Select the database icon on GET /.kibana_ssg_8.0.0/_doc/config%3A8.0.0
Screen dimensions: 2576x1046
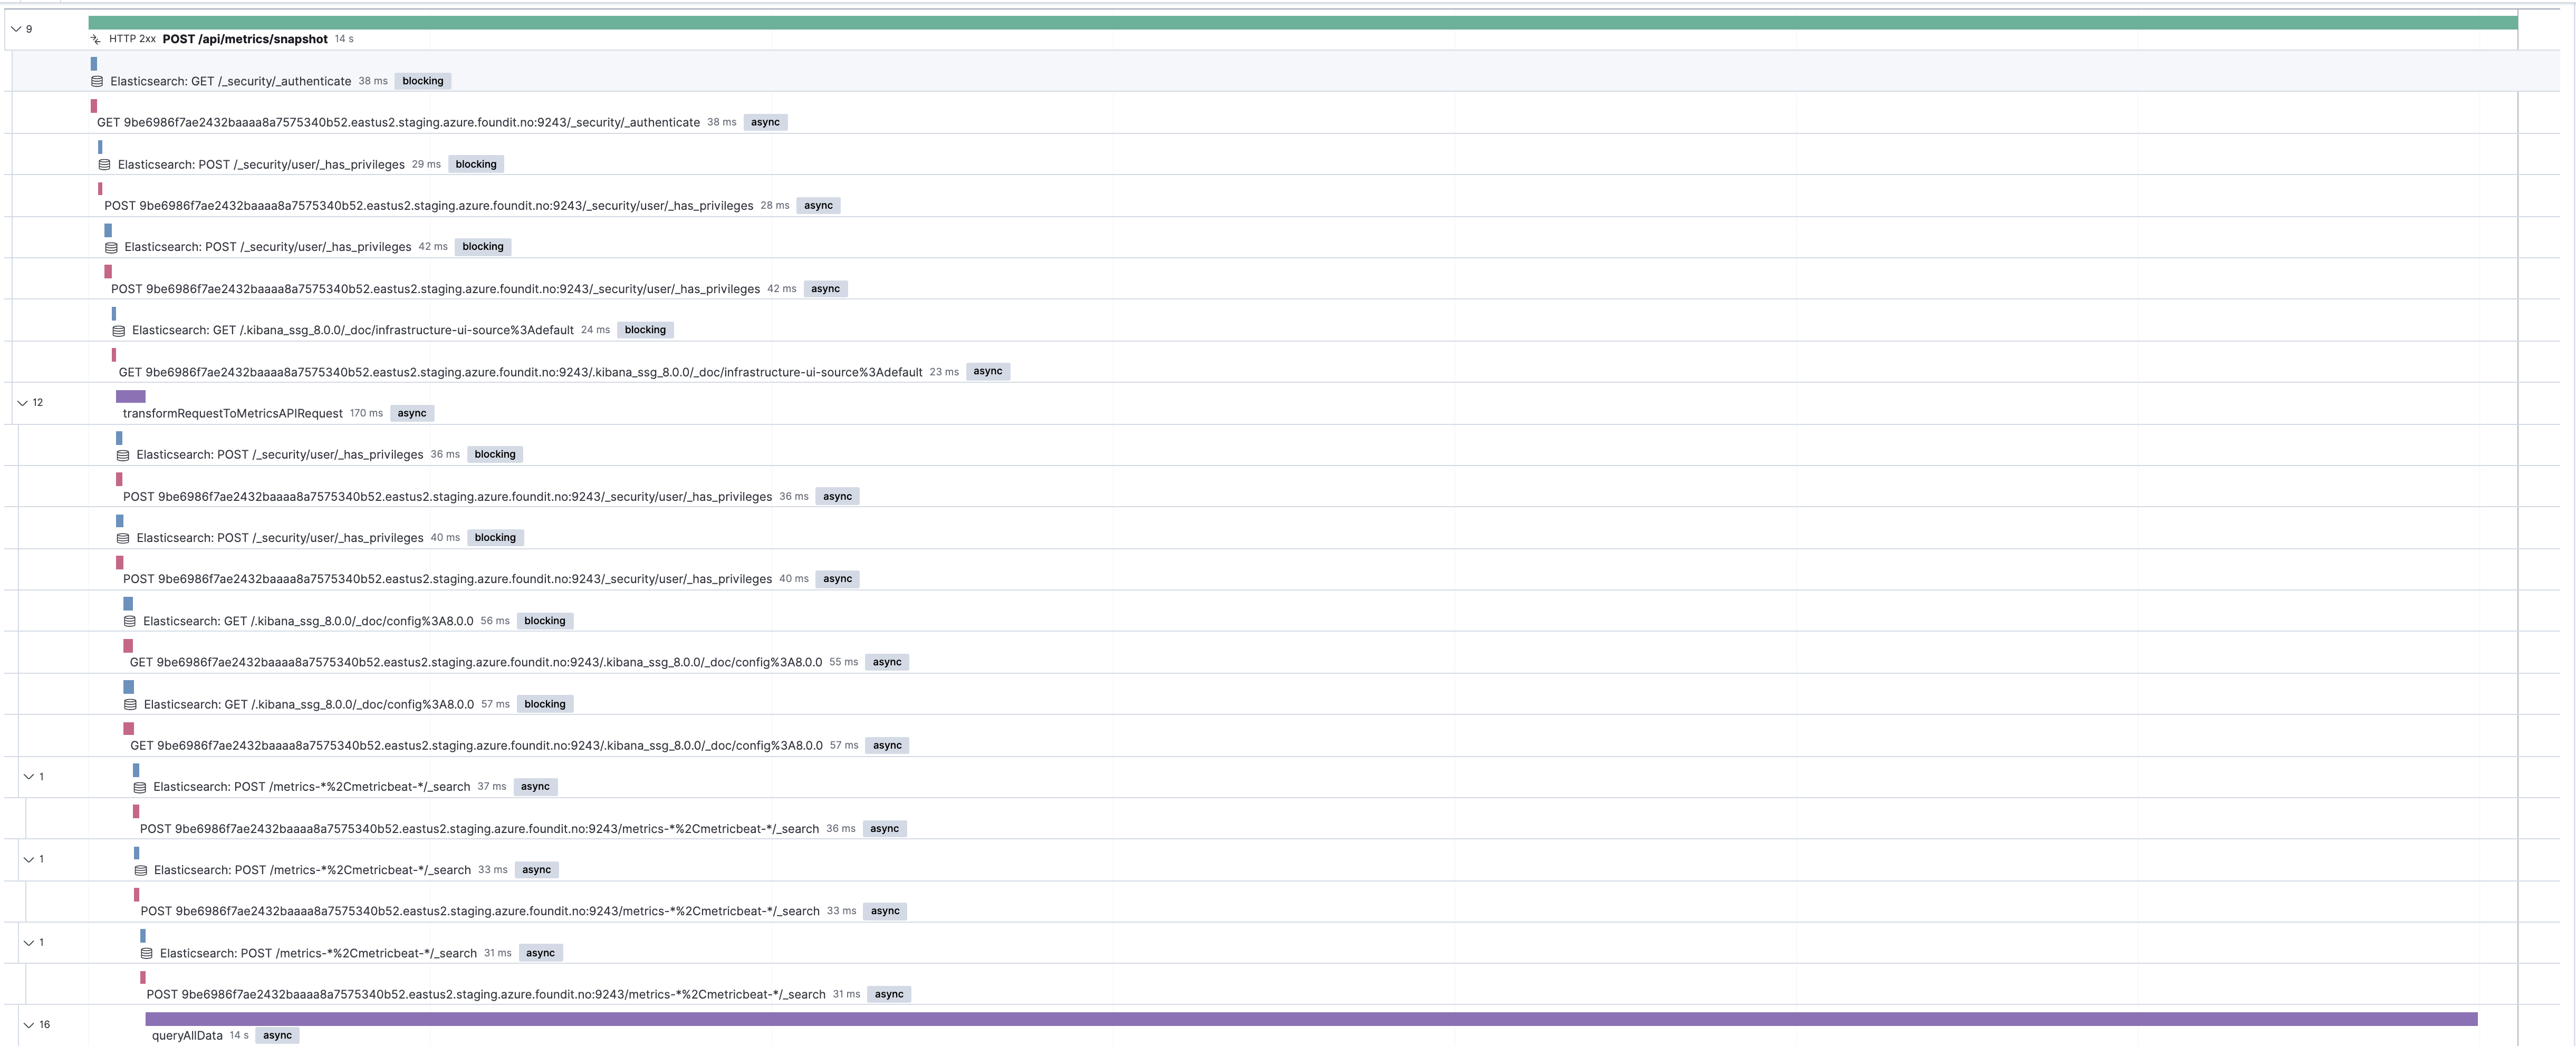pyautogui.click(x=130, y=620)
